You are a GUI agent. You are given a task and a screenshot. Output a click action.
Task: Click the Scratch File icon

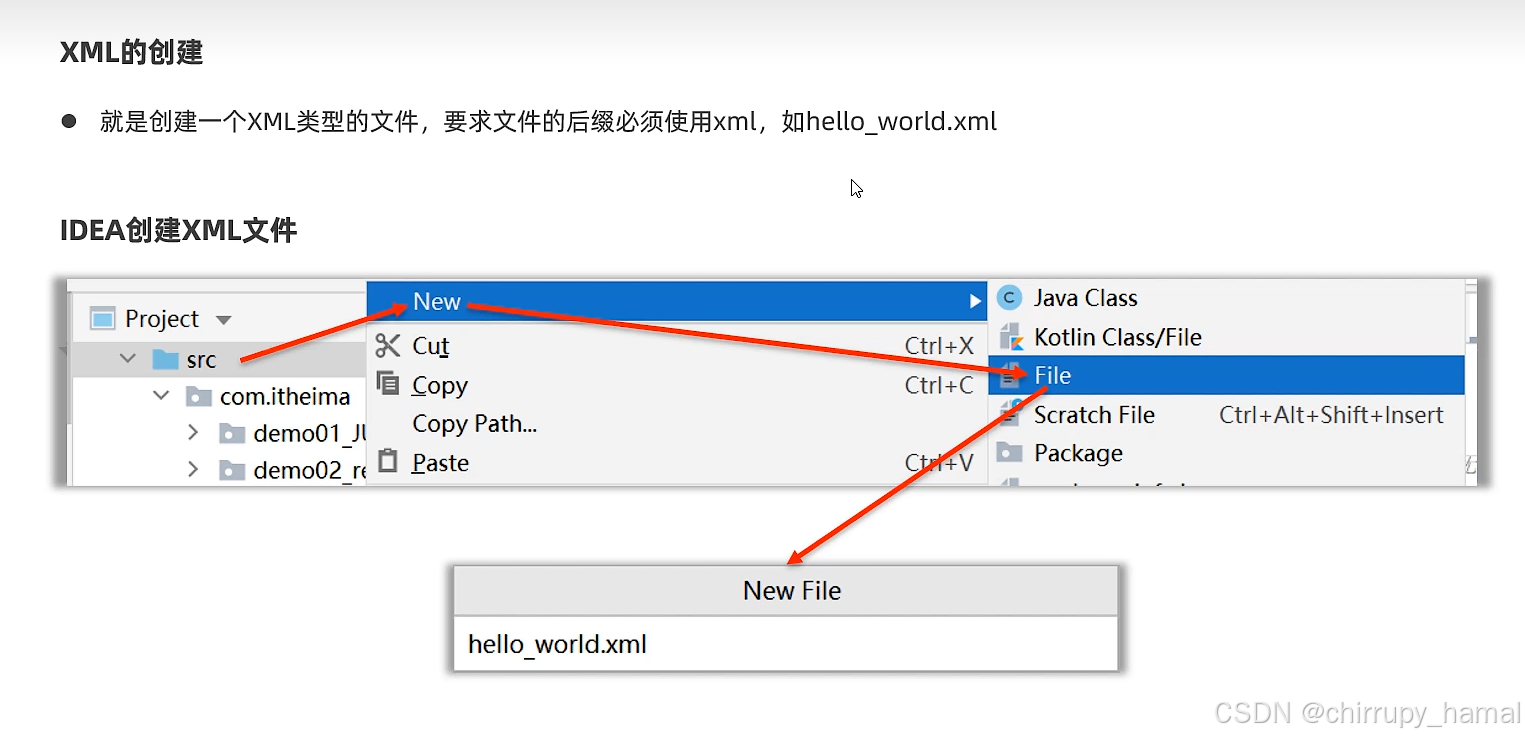pos(1010,414)
